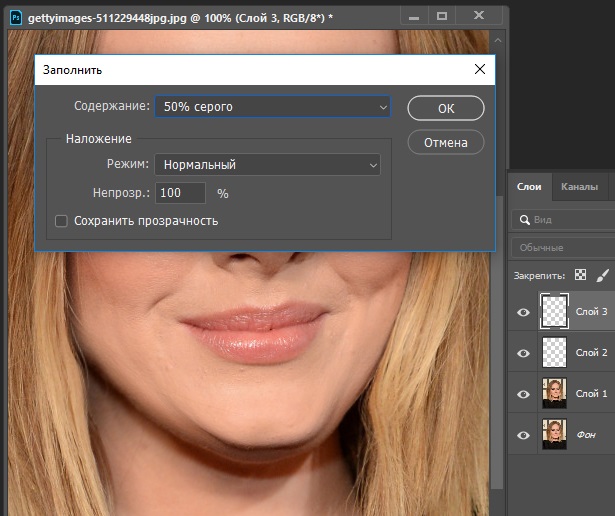Enable Сохранить прозрачность checkbox
Screen dimensions: 615x516
click(x=61, y=221)
